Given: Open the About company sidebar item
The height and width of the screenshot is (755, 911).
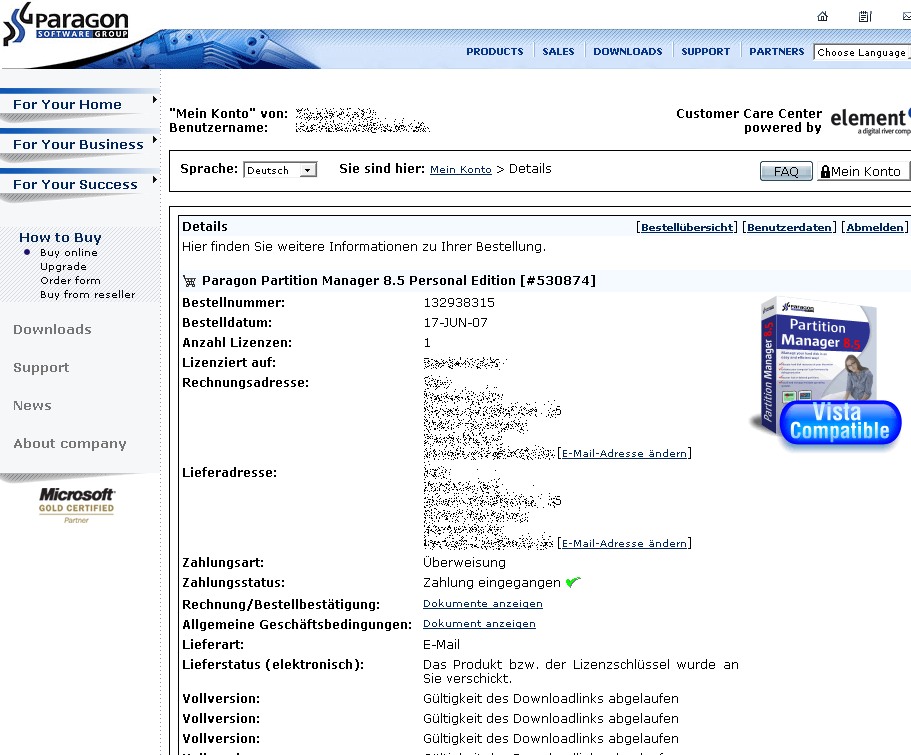Looking at the screenshot, I should pyautogui.click(x=70, y=444).
